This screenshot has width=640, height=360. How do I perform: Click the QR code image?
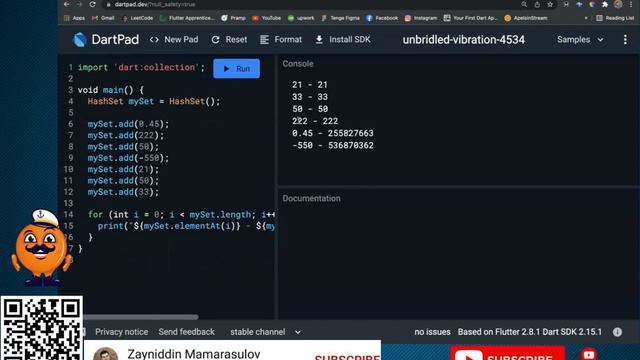[42, 329]
